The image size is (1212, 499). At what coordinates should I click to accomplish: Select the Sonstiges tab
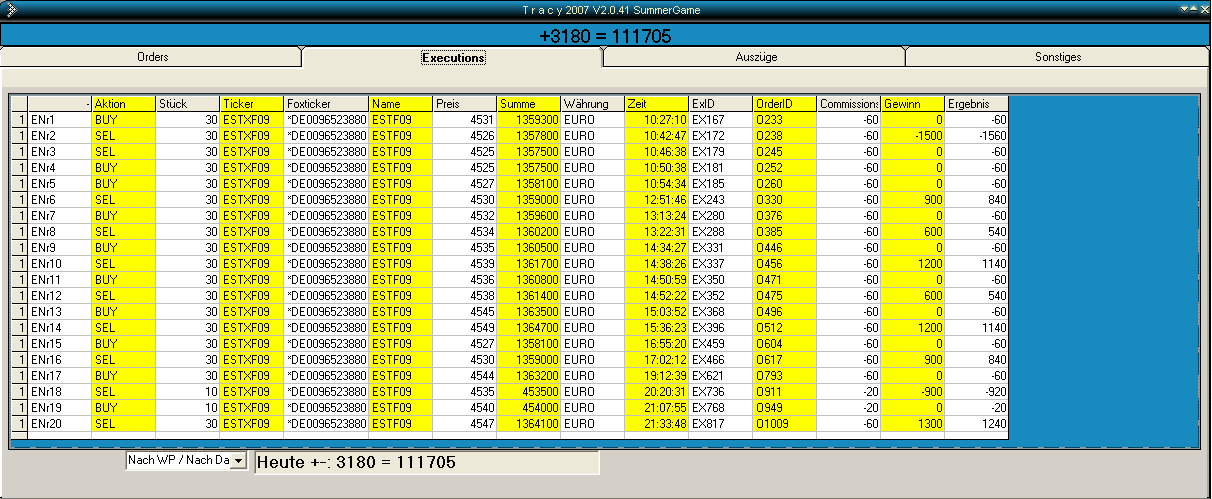[x=1058, y=57]
